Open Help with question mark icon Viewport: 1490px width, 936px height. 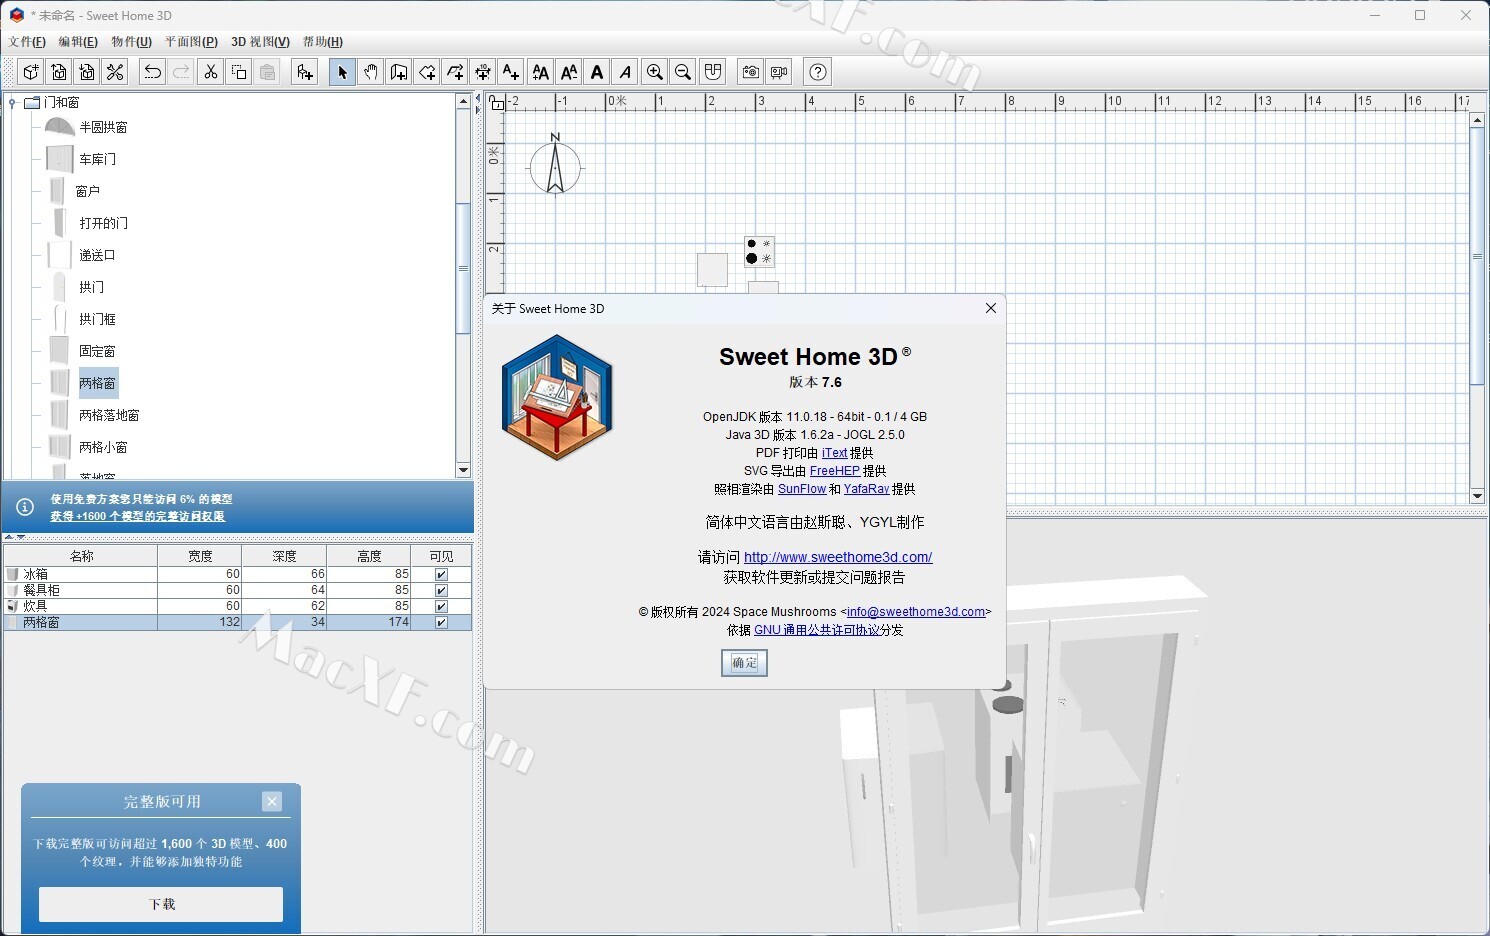pyautogui.click(x=818, y=72)
